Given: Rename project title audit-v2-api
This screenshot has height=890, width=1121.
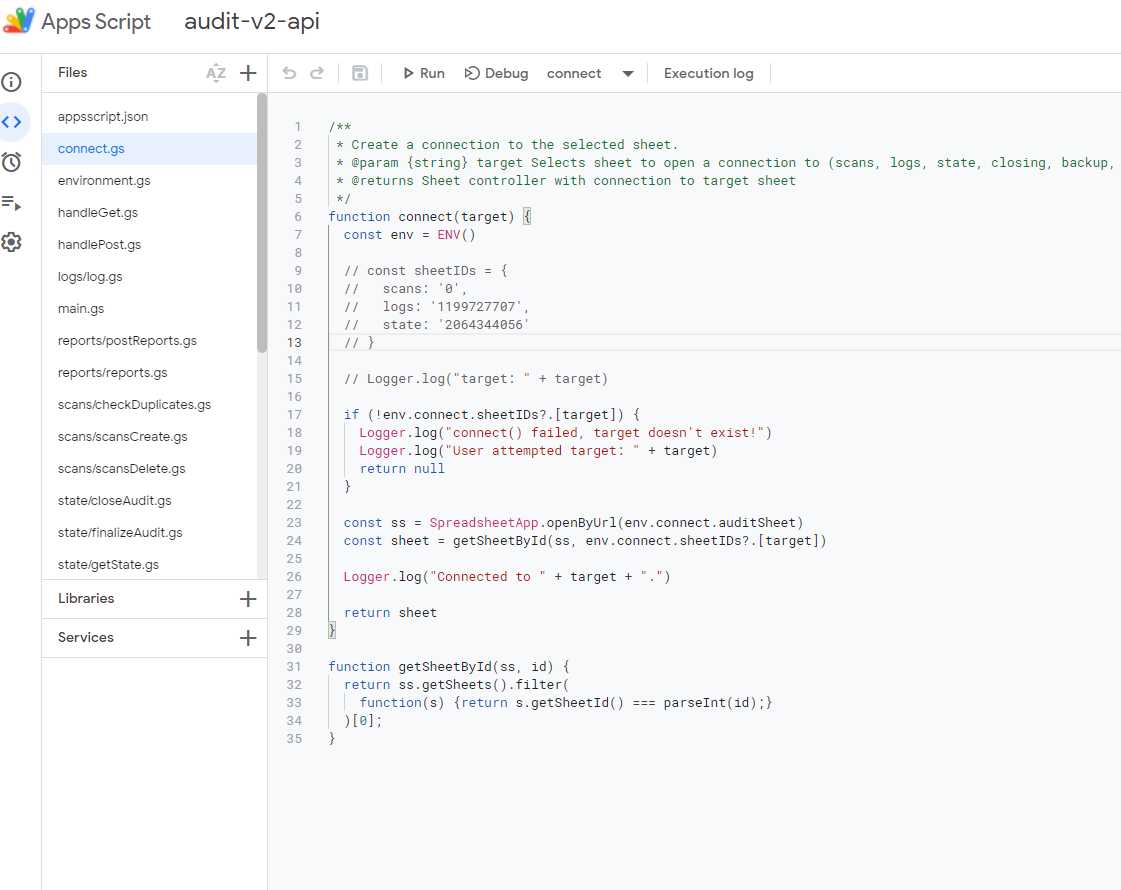Looking at the screenshot, I should [252, 21].
